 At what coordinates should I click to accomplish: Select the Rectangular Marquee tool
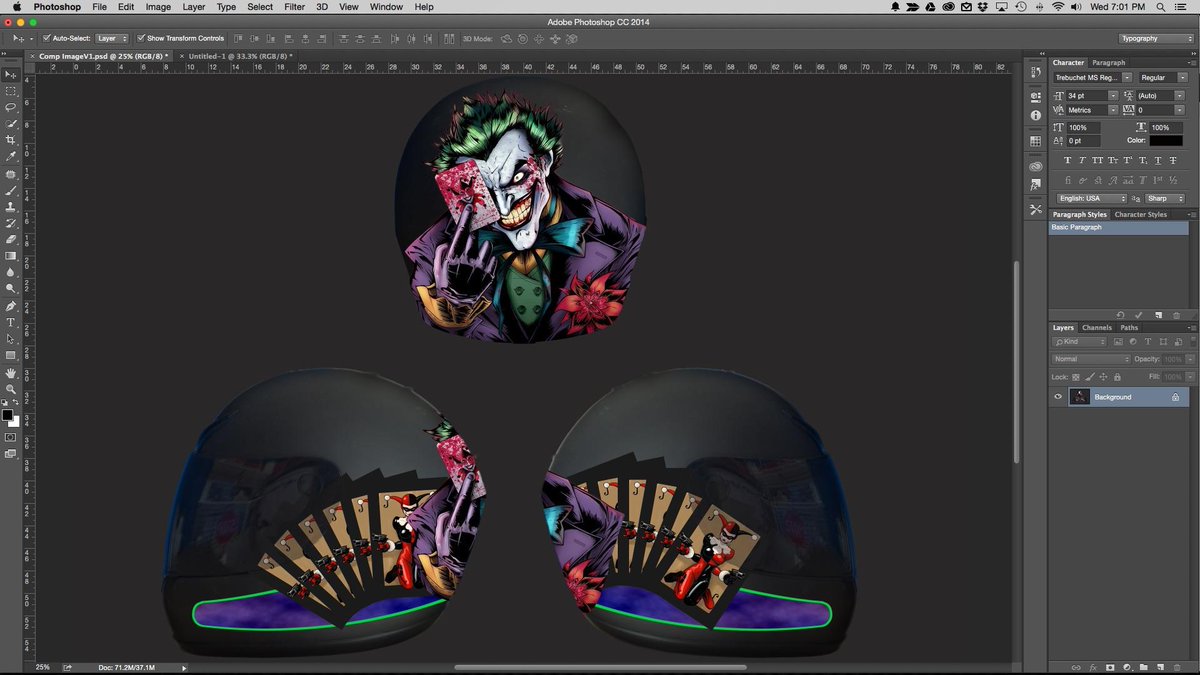click(x=11, y=91)
